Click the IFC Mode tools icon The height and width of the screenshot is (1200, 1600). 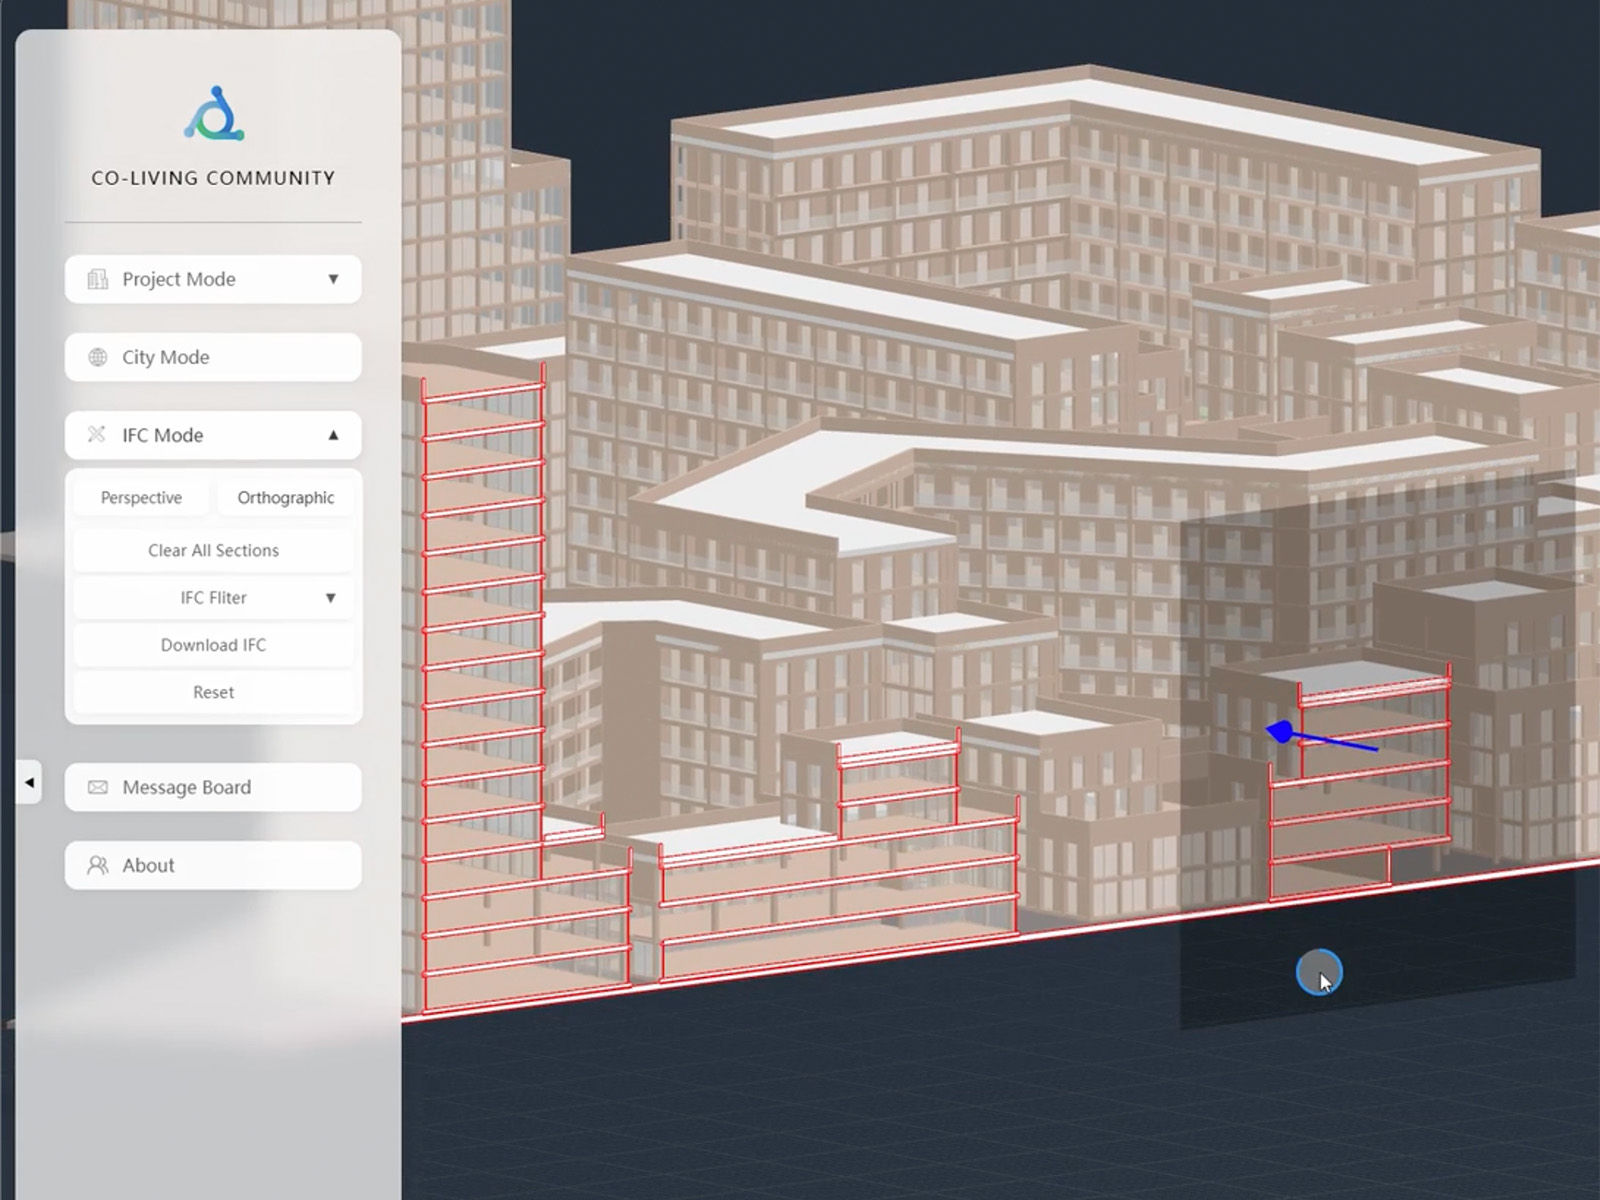click(97, 435)
